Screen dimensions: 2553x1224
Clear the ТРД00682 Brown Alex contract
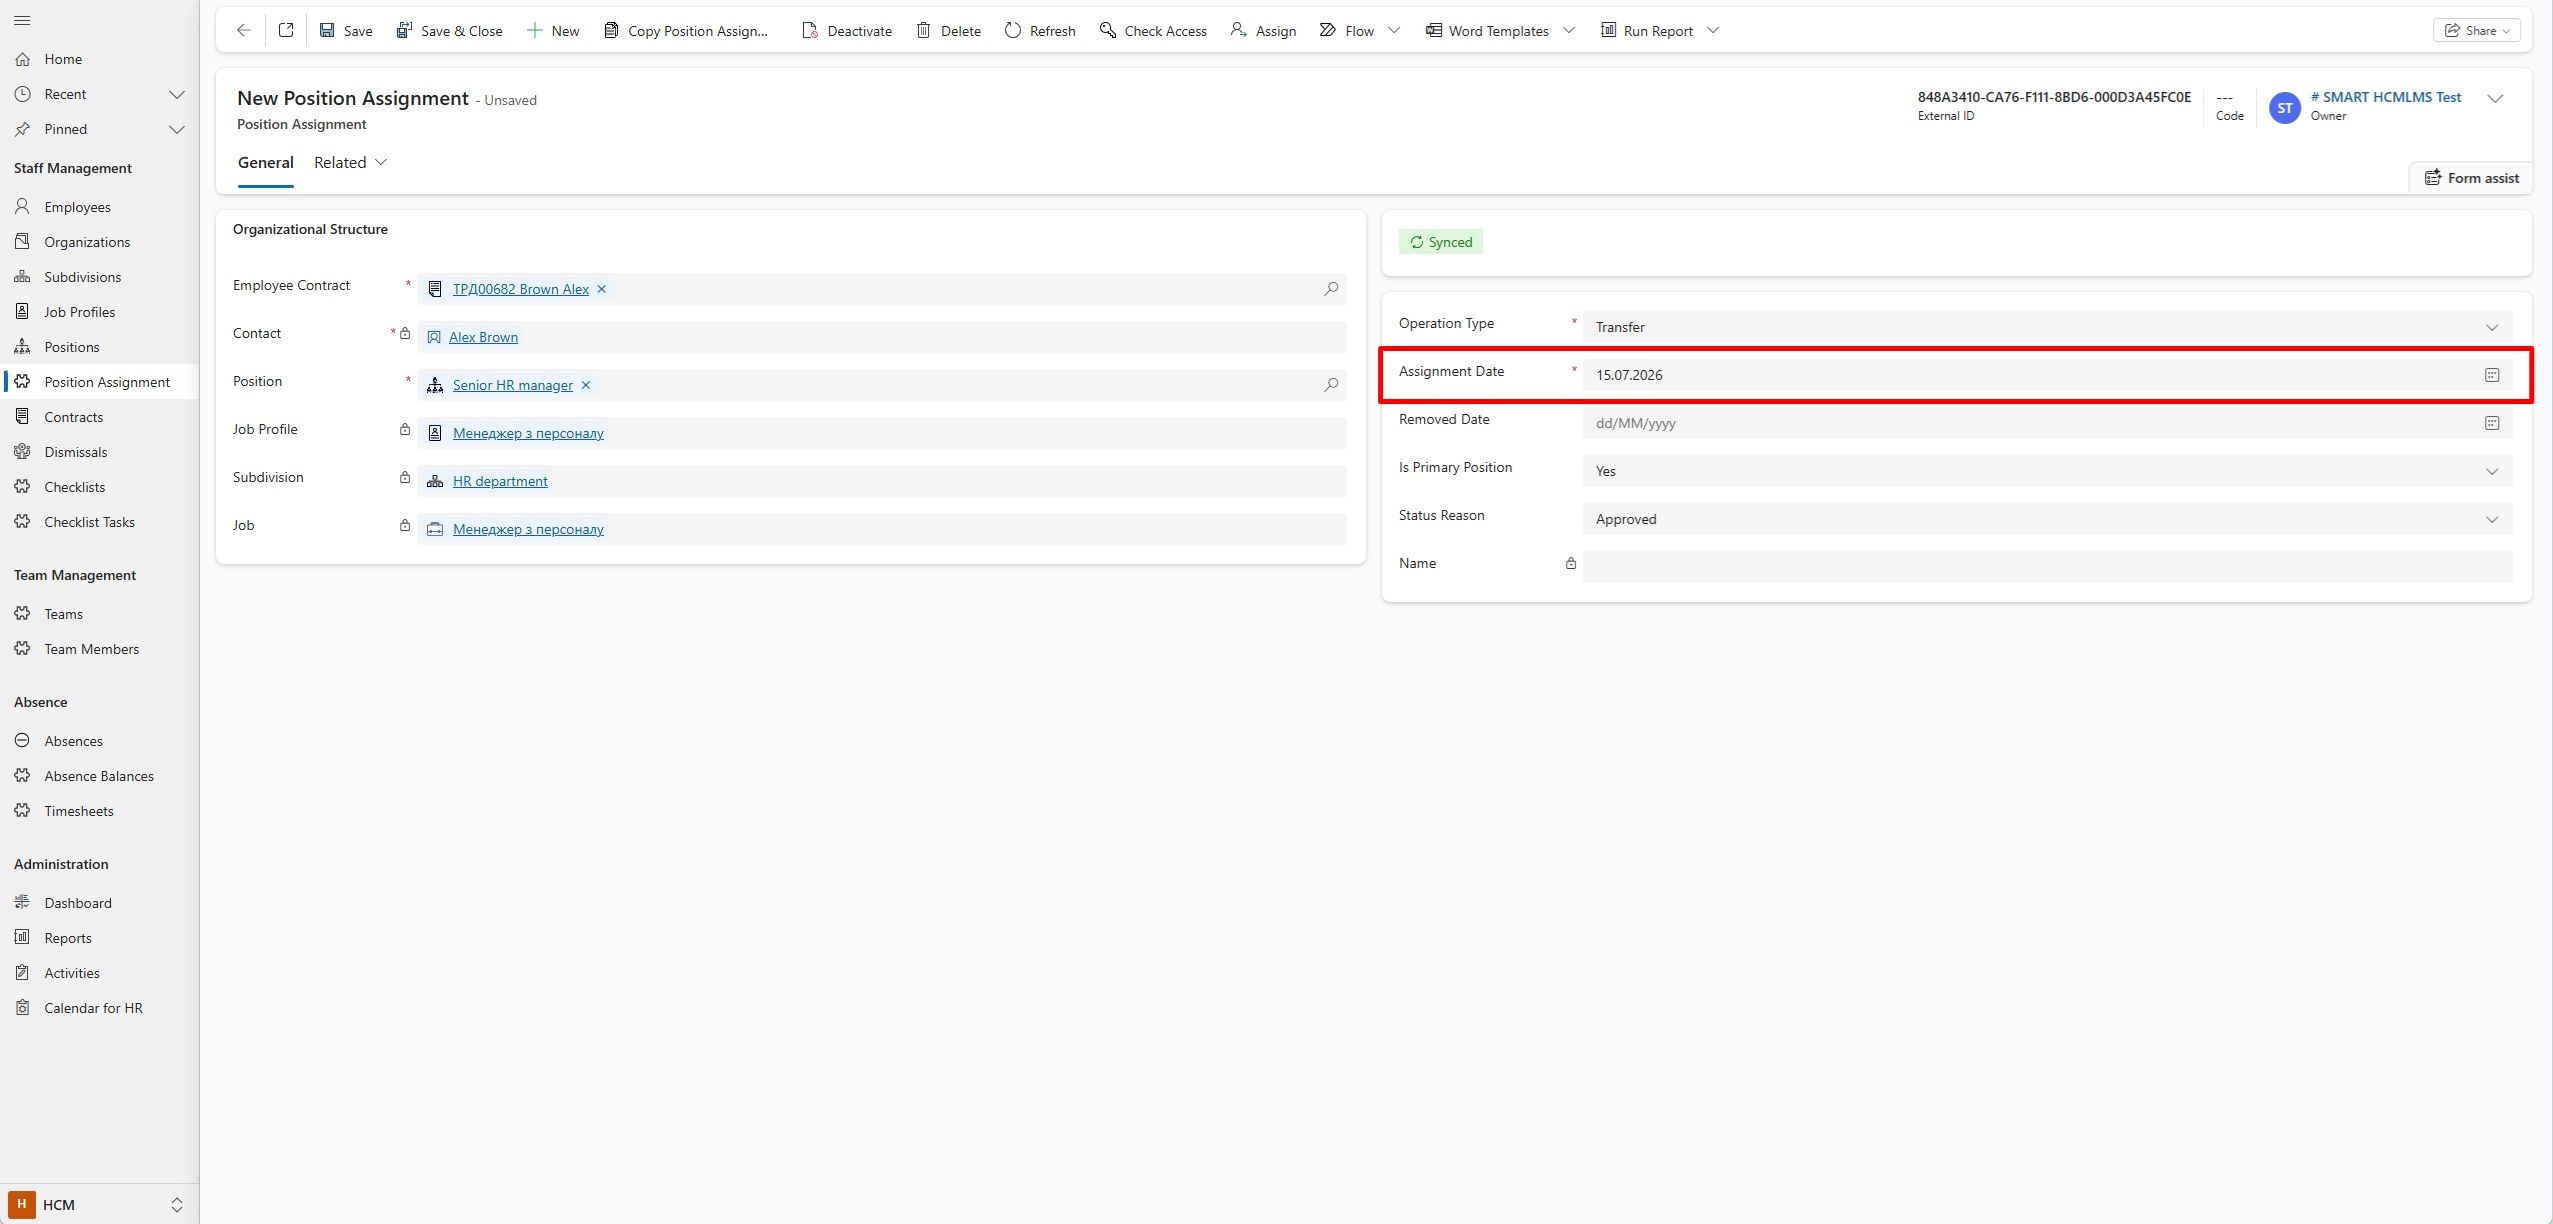tap(602, 289)
